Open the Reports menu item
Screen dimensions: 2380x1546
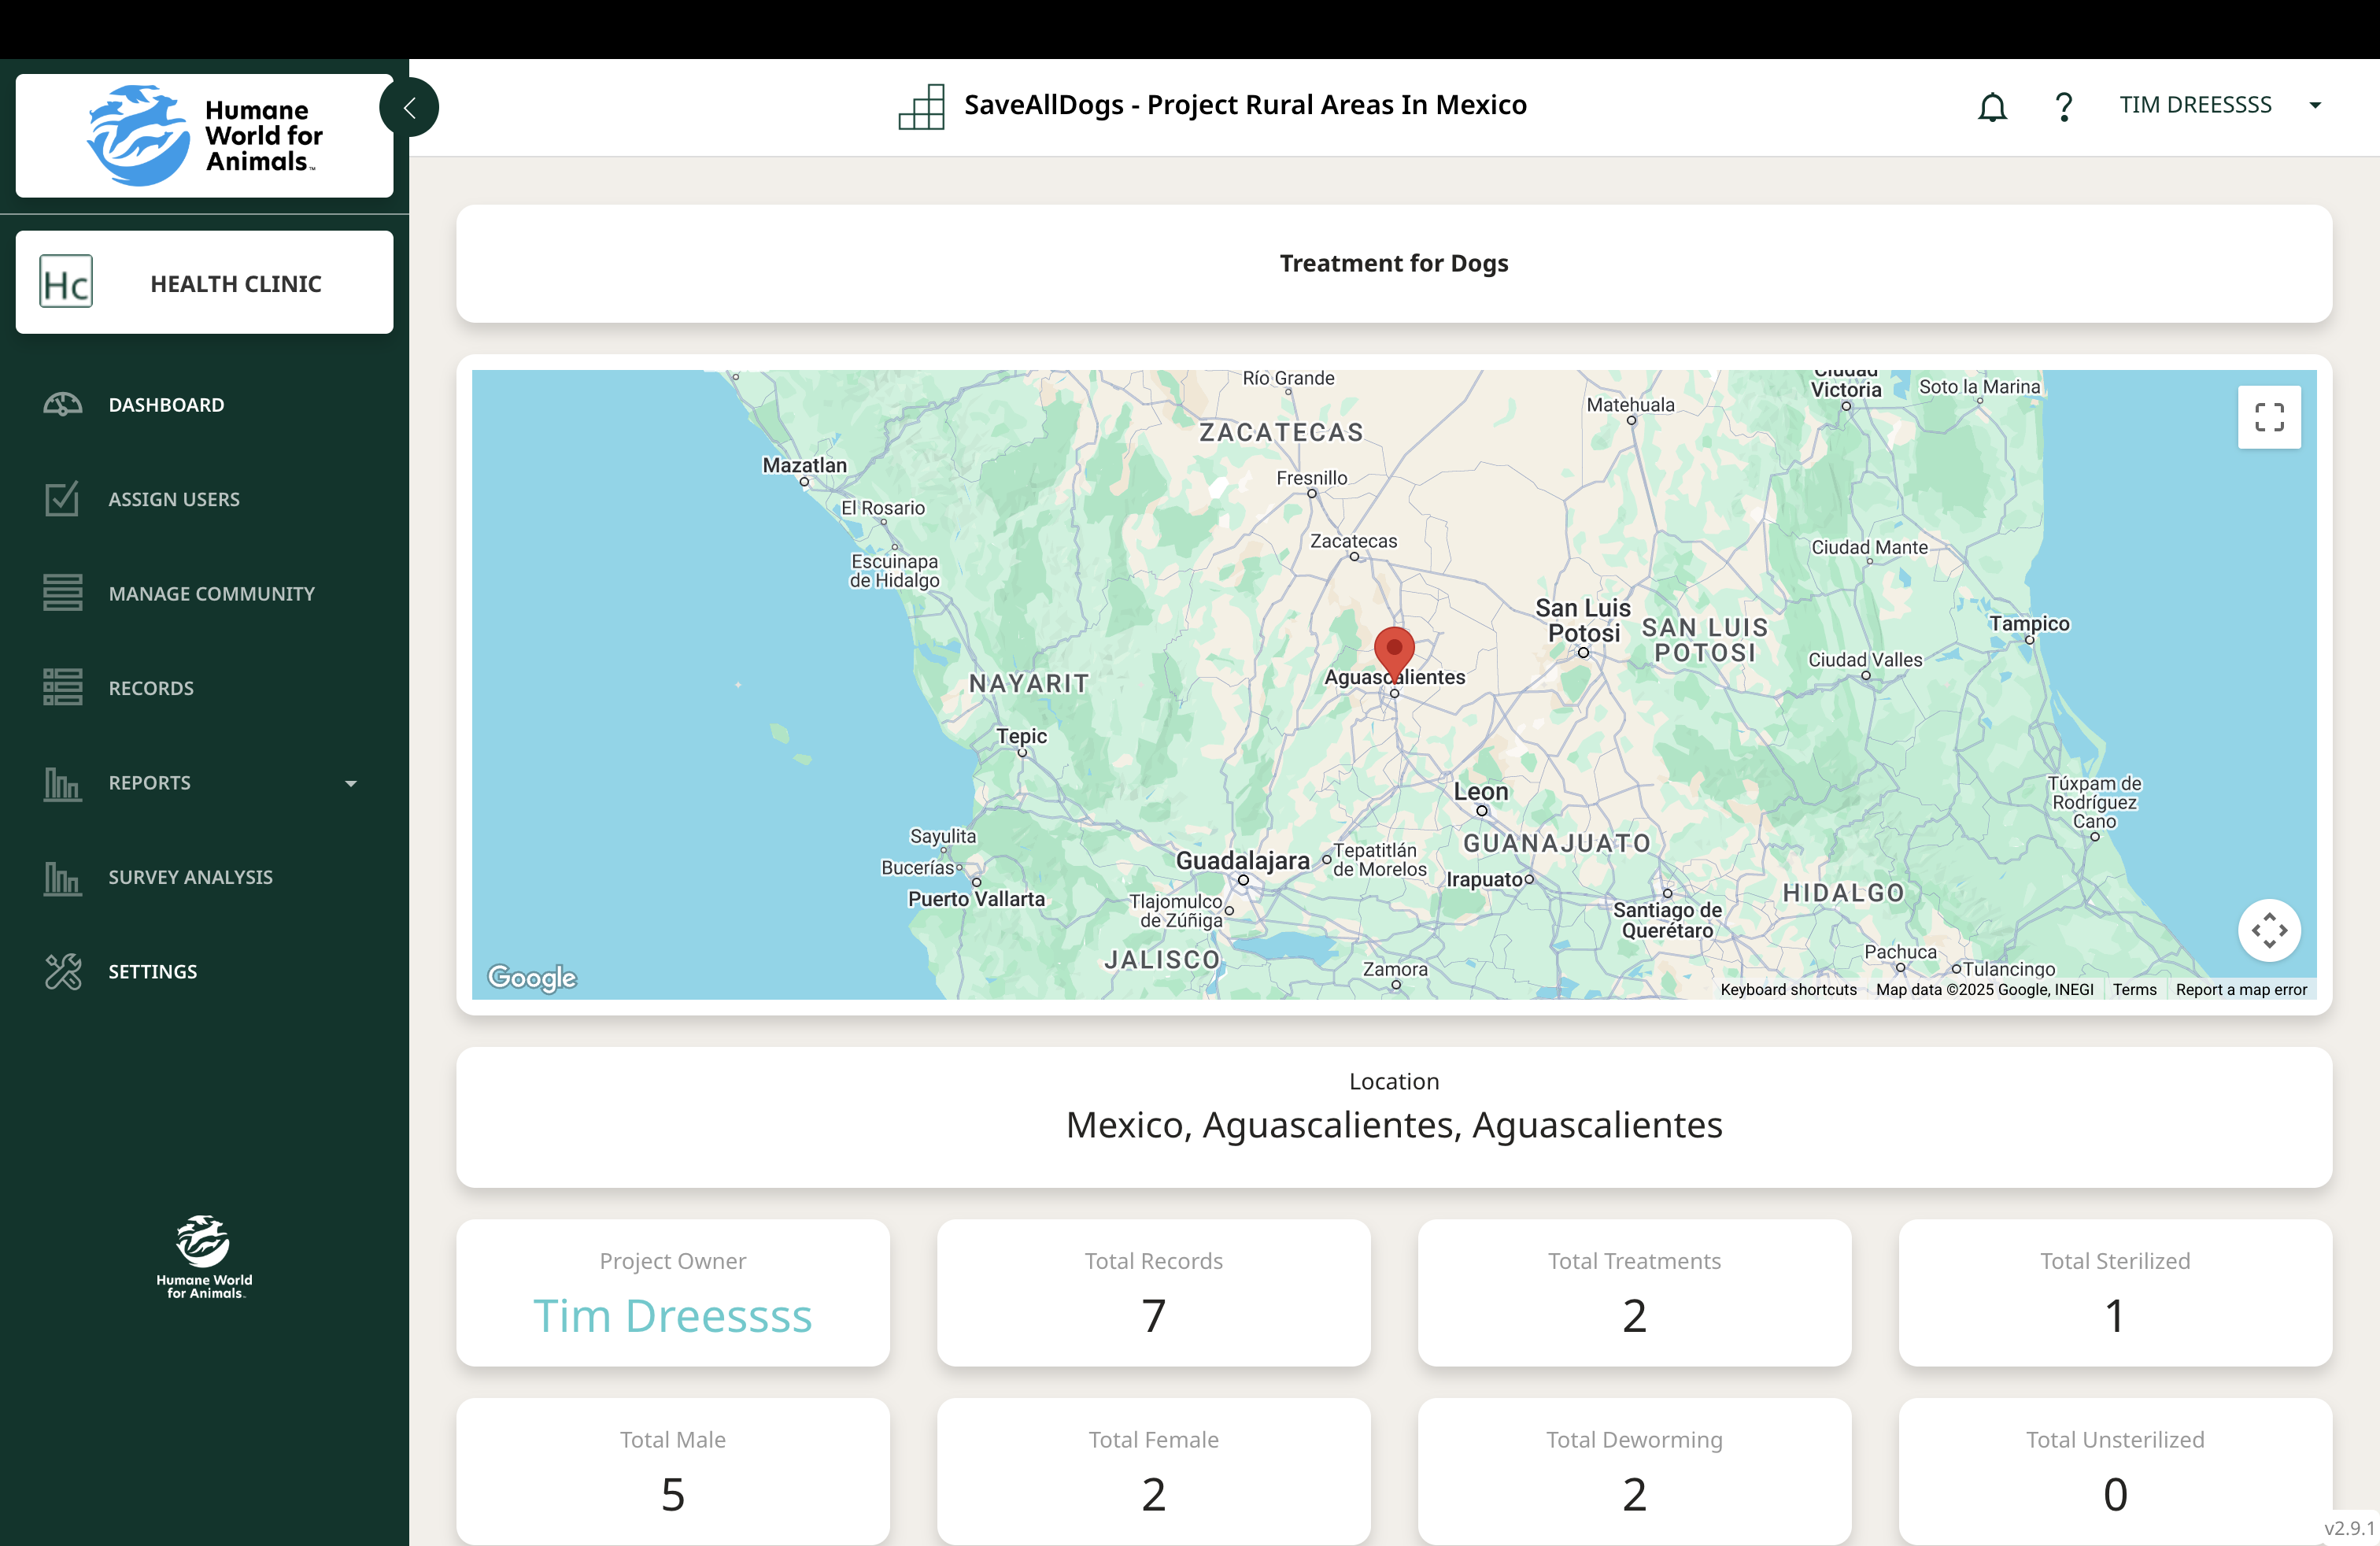[x=150, y=783]
